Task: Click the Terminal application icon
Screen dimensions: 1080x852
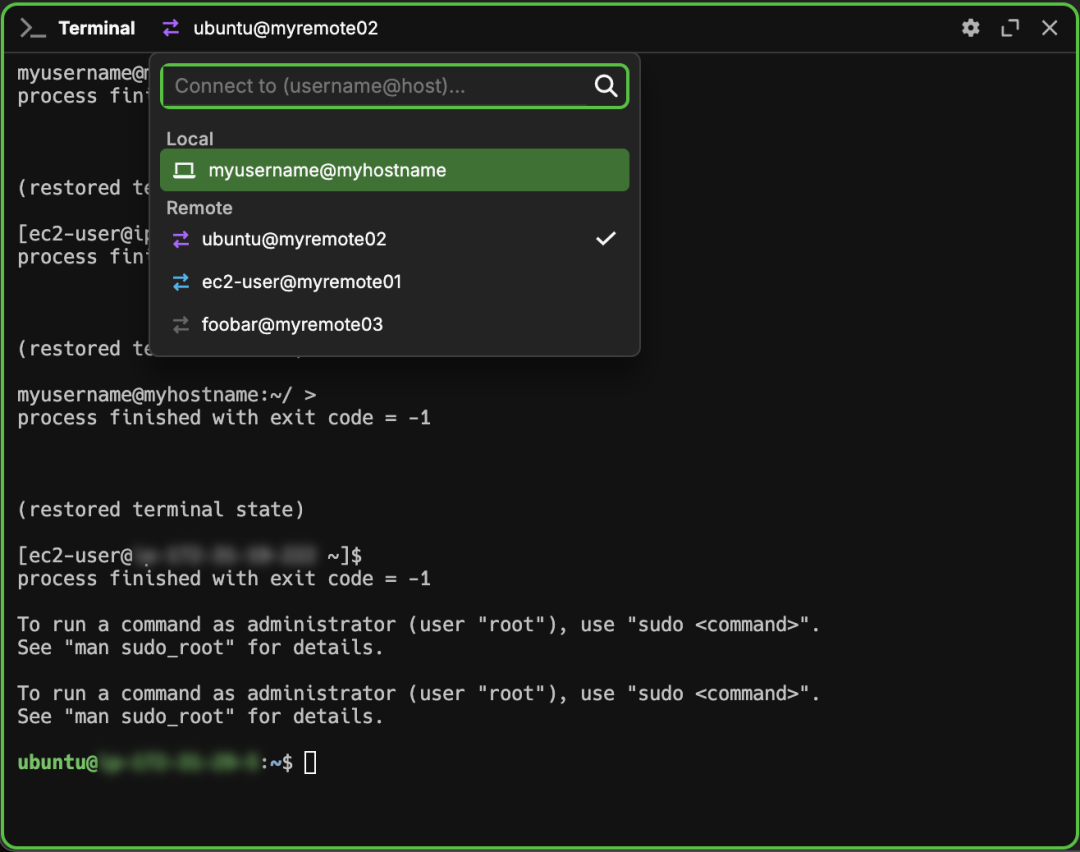Action: (x=31, y=28)
